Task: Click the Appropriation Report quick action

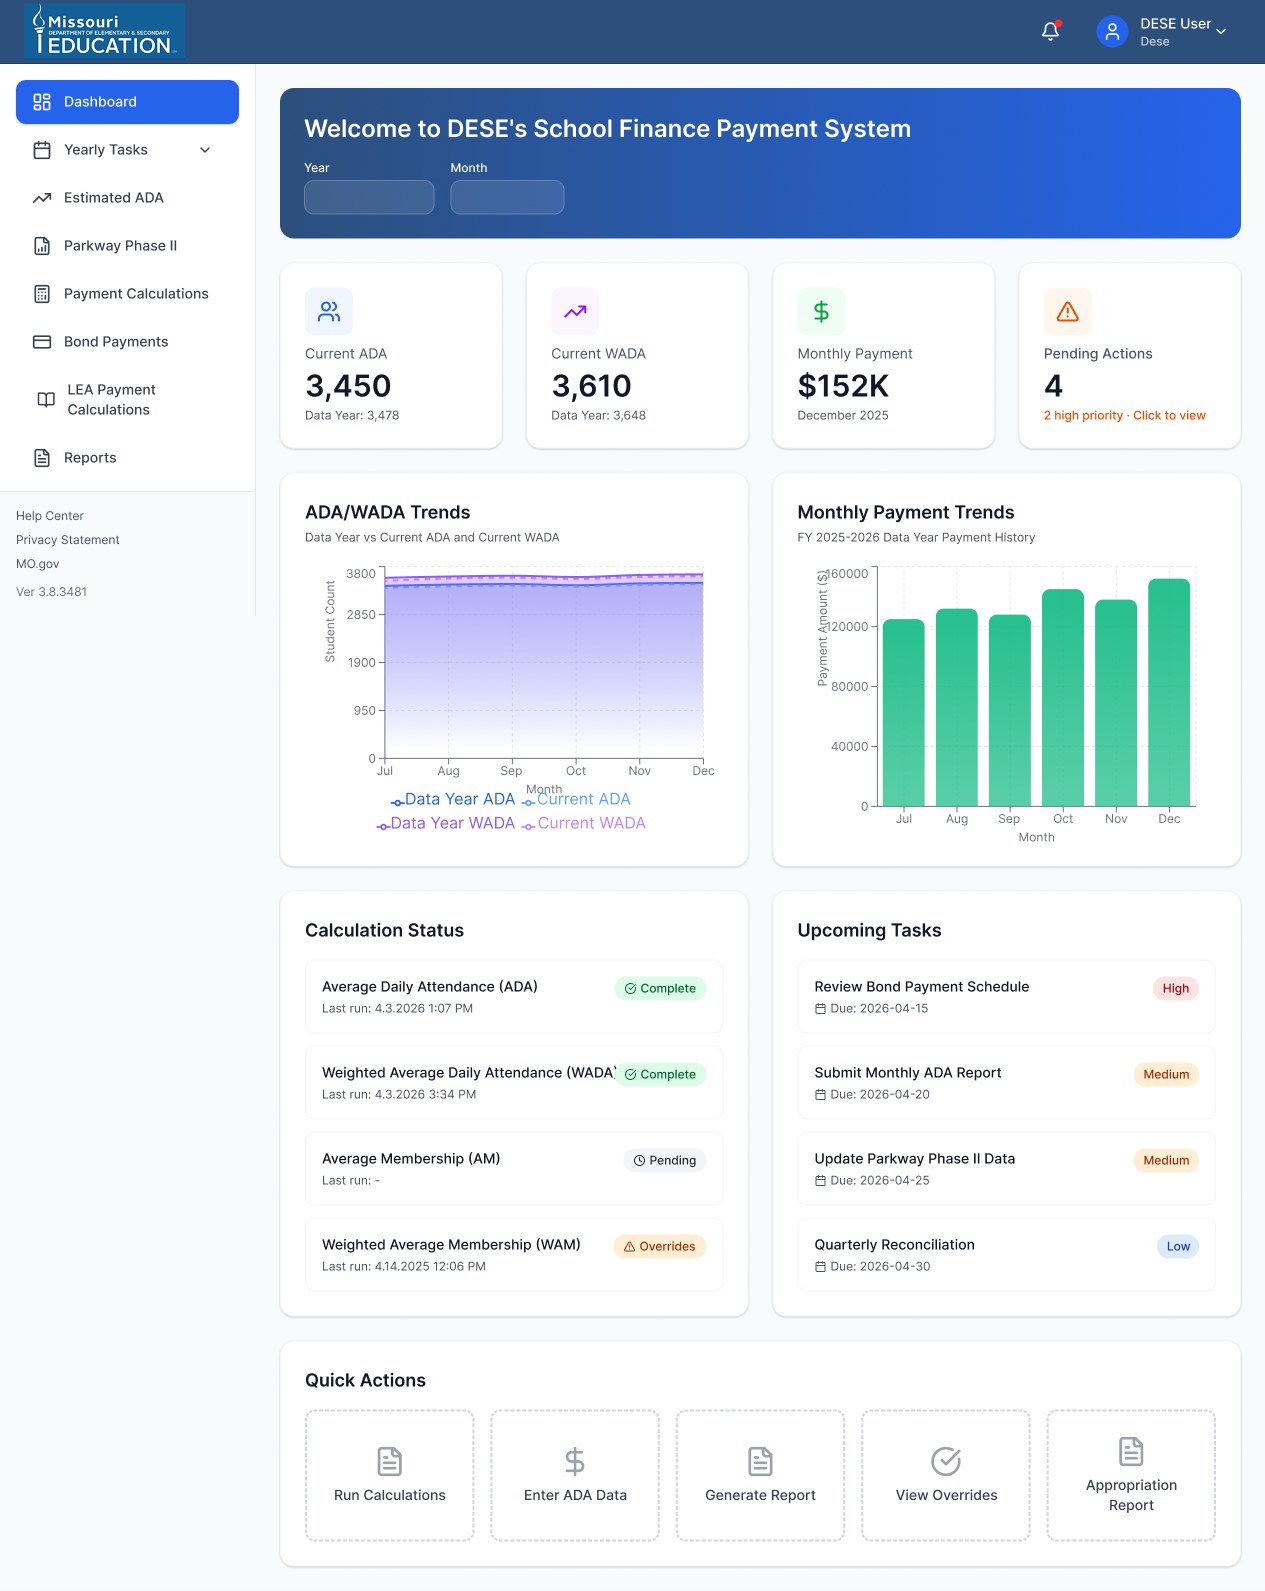Action: [1131, 1476]
